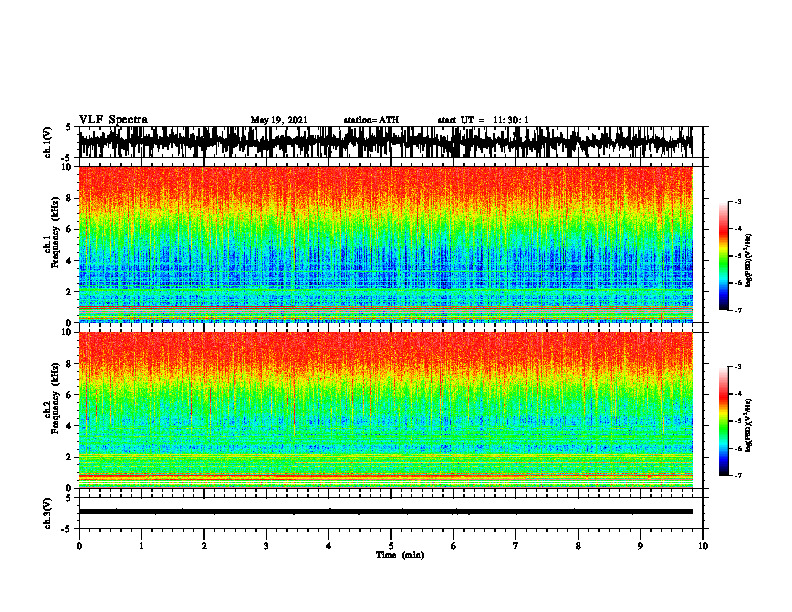Viewport: 792px width, 612px height.
Task: Click time axis tick label "7"
Action: point(516,546)
